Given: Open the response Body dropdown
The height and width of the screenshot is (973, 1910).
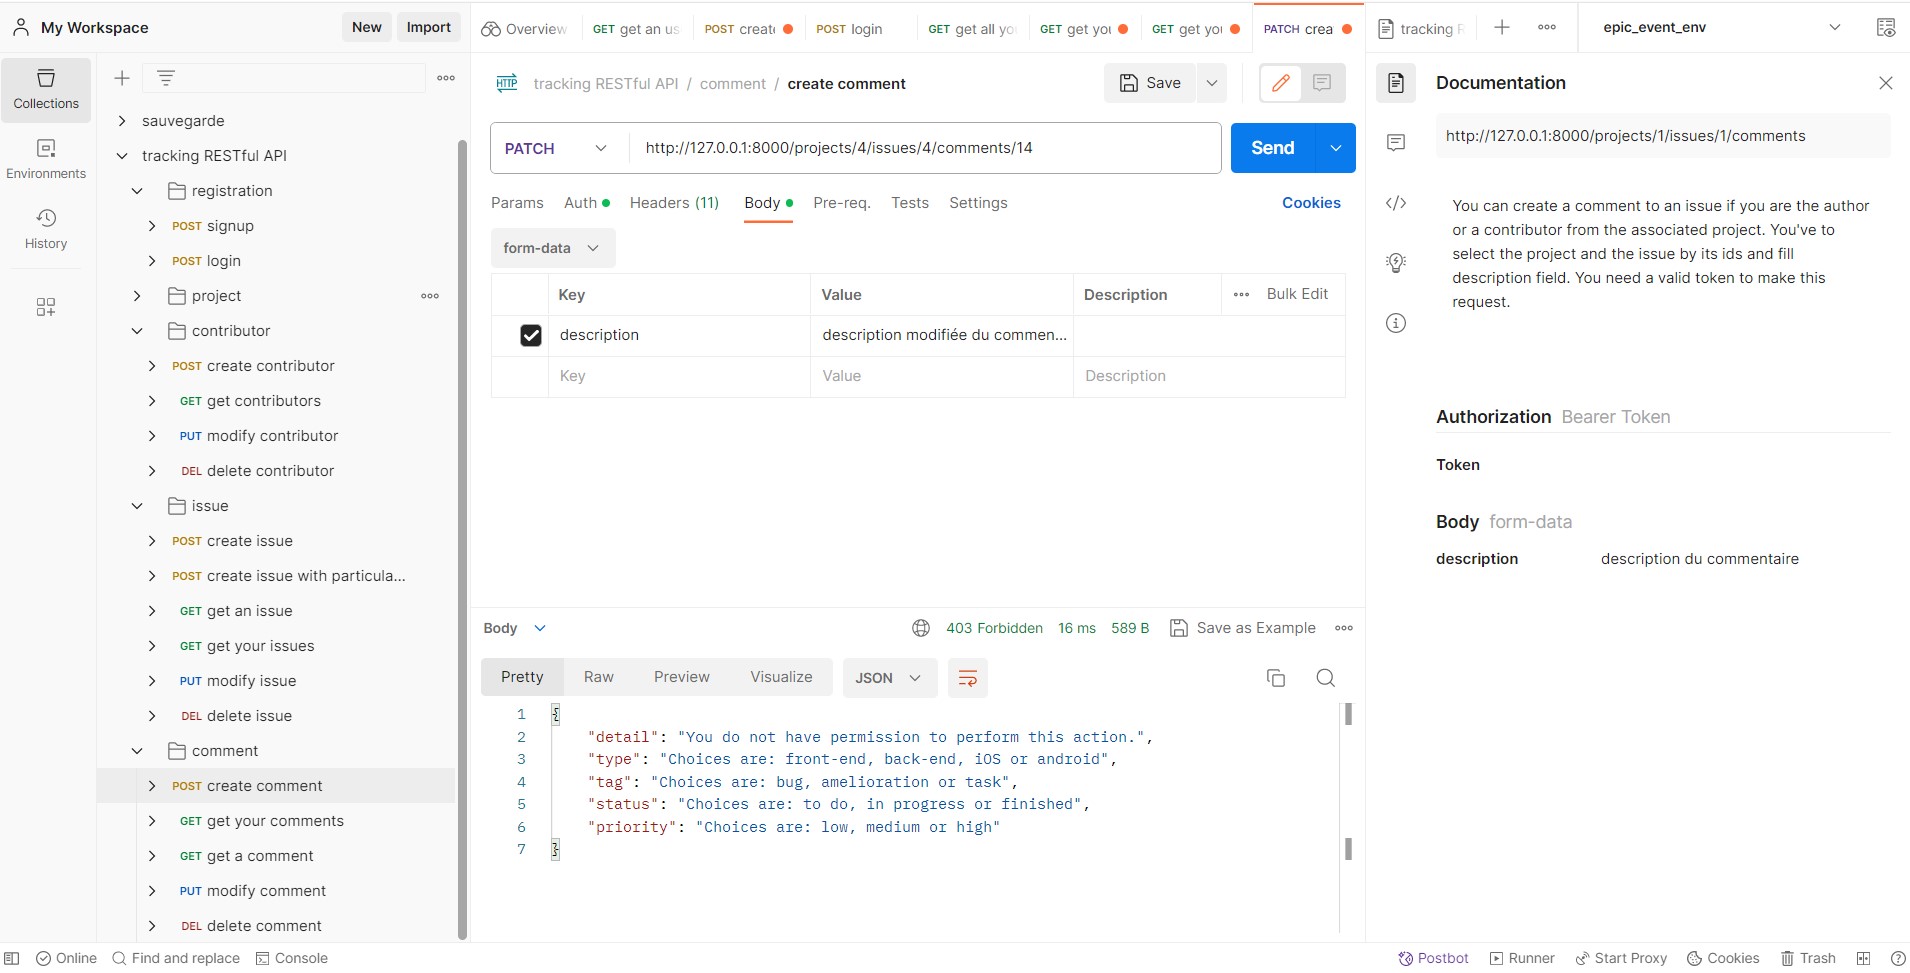Looking at the screenshot, I should coord(515,628).
